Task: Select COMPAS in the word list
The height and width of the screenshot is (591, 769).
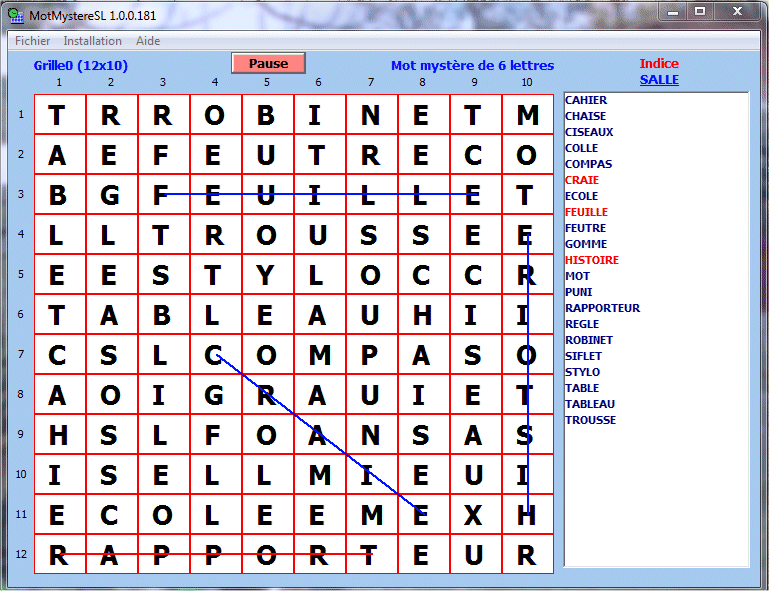Action: click(x=589, y=164)
